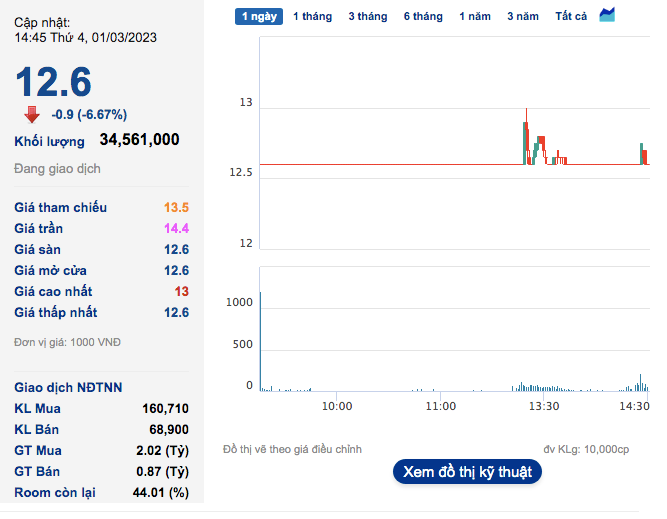Click the tall opening volume bar
Screen dimensions: 667x519
point(260,340)
